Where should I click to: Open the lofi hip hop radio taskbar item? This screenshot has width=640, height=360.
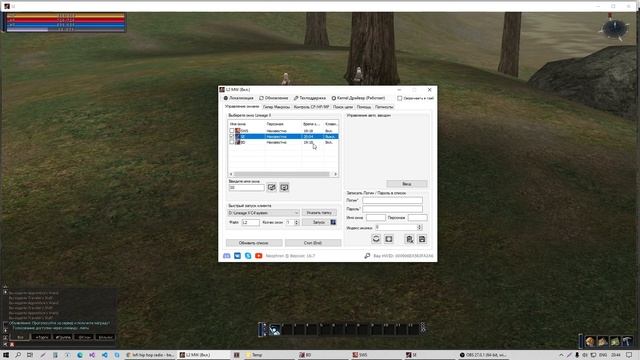(x=150, y=355)
